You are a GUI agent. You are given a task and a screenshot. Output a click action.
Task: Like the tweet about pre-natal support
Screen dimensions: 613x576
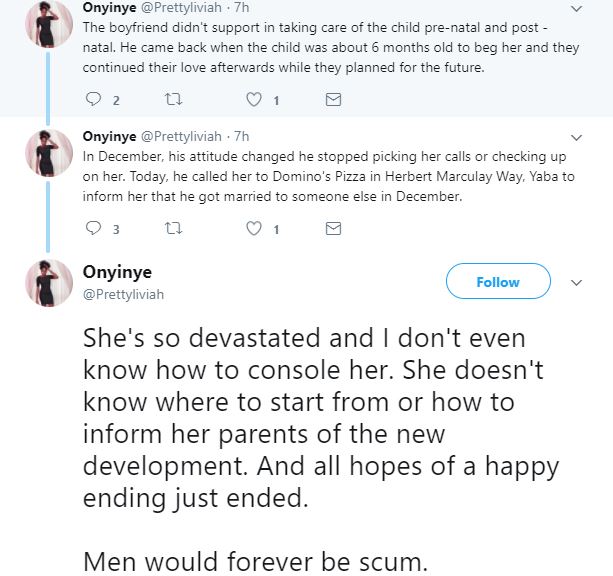pos(254,100)
